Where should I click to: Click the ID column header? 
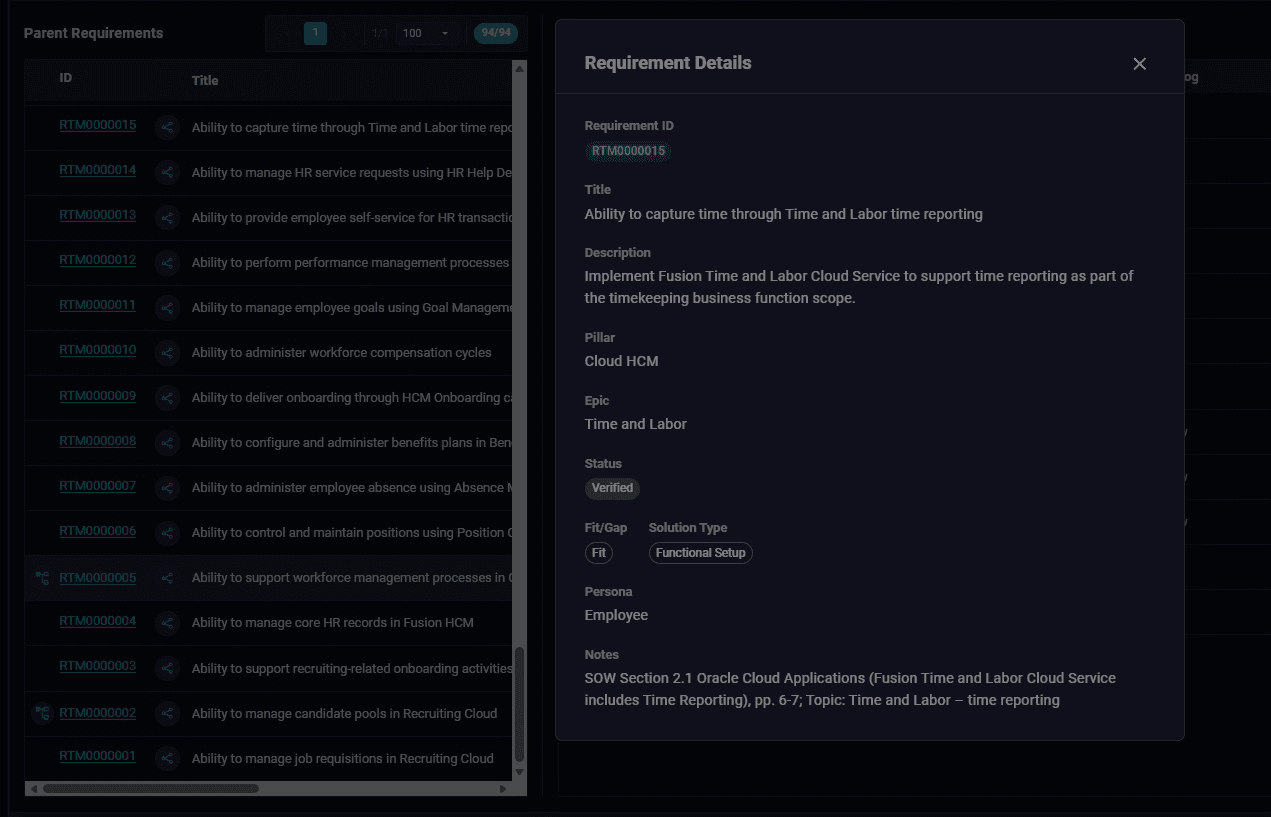point(65,78)
